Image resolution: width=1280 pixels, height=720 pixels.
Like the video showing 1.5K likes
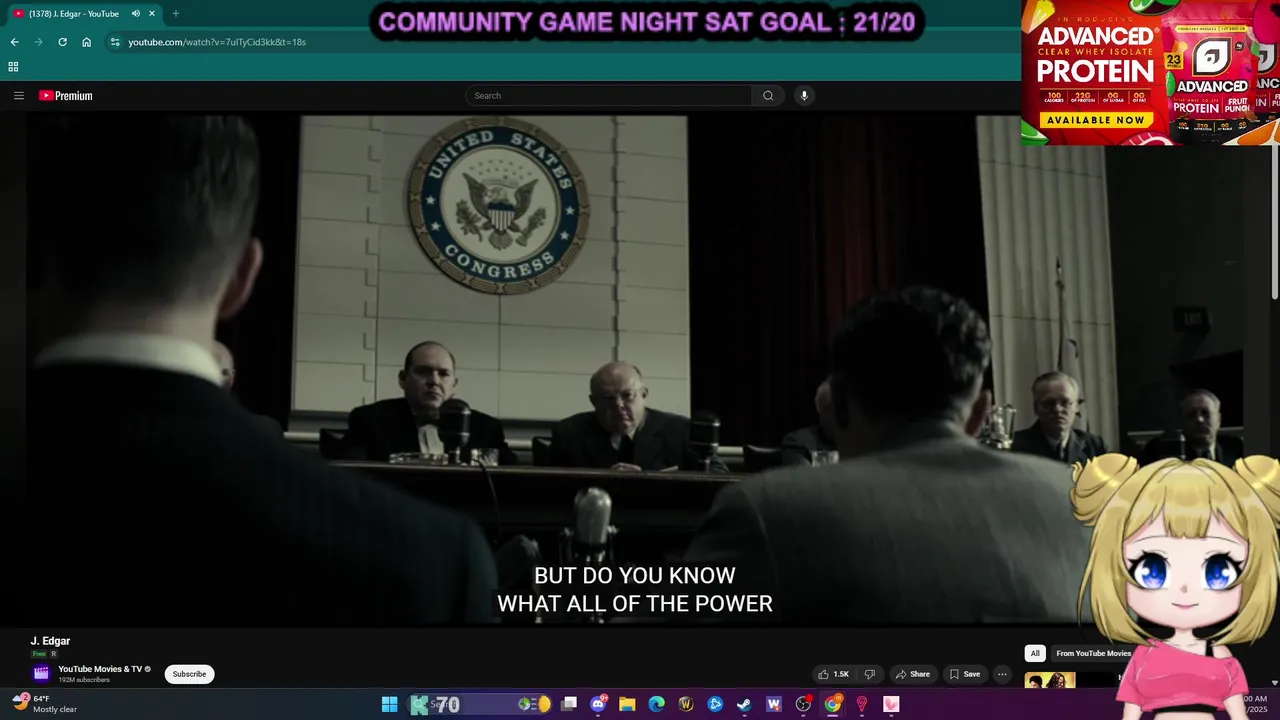(834, 674)
